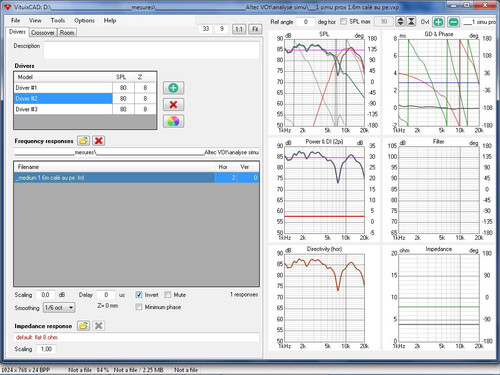The height and width of the screenshot is (375, 500).
Task: Click the Power & DI chart
Action: point(324,189)
